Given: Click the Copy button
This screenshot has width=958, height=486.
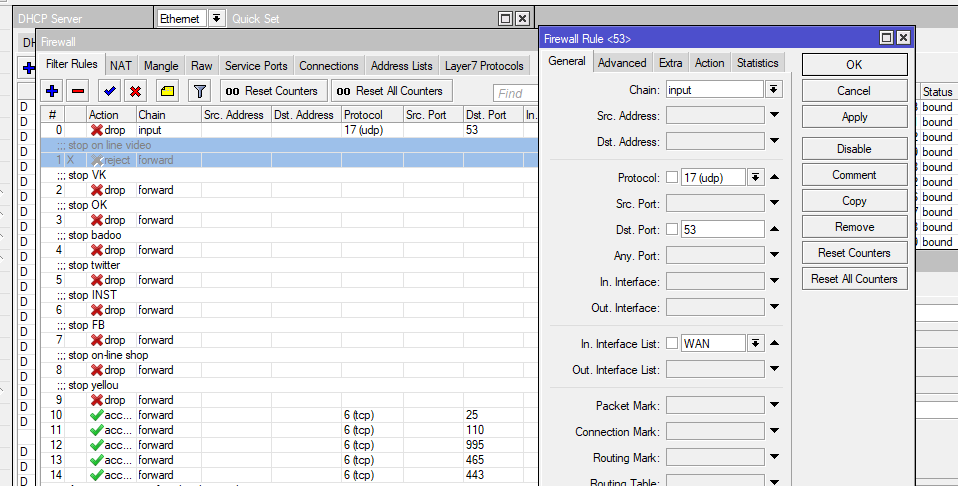Looking at the screenshot, I should pos(854,201).
